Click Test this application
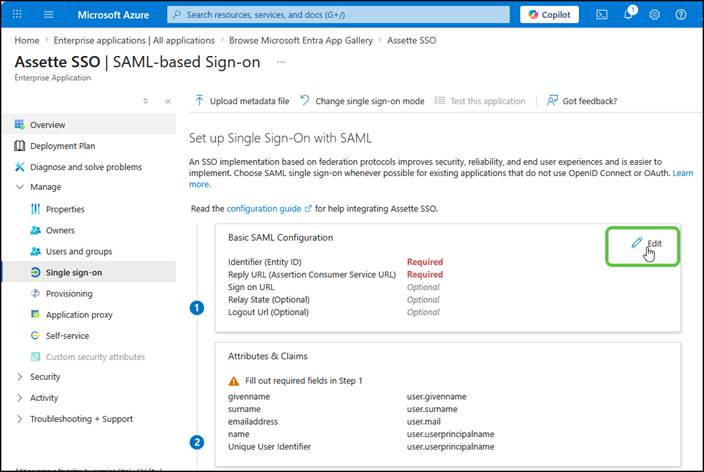 coord(480,101)
